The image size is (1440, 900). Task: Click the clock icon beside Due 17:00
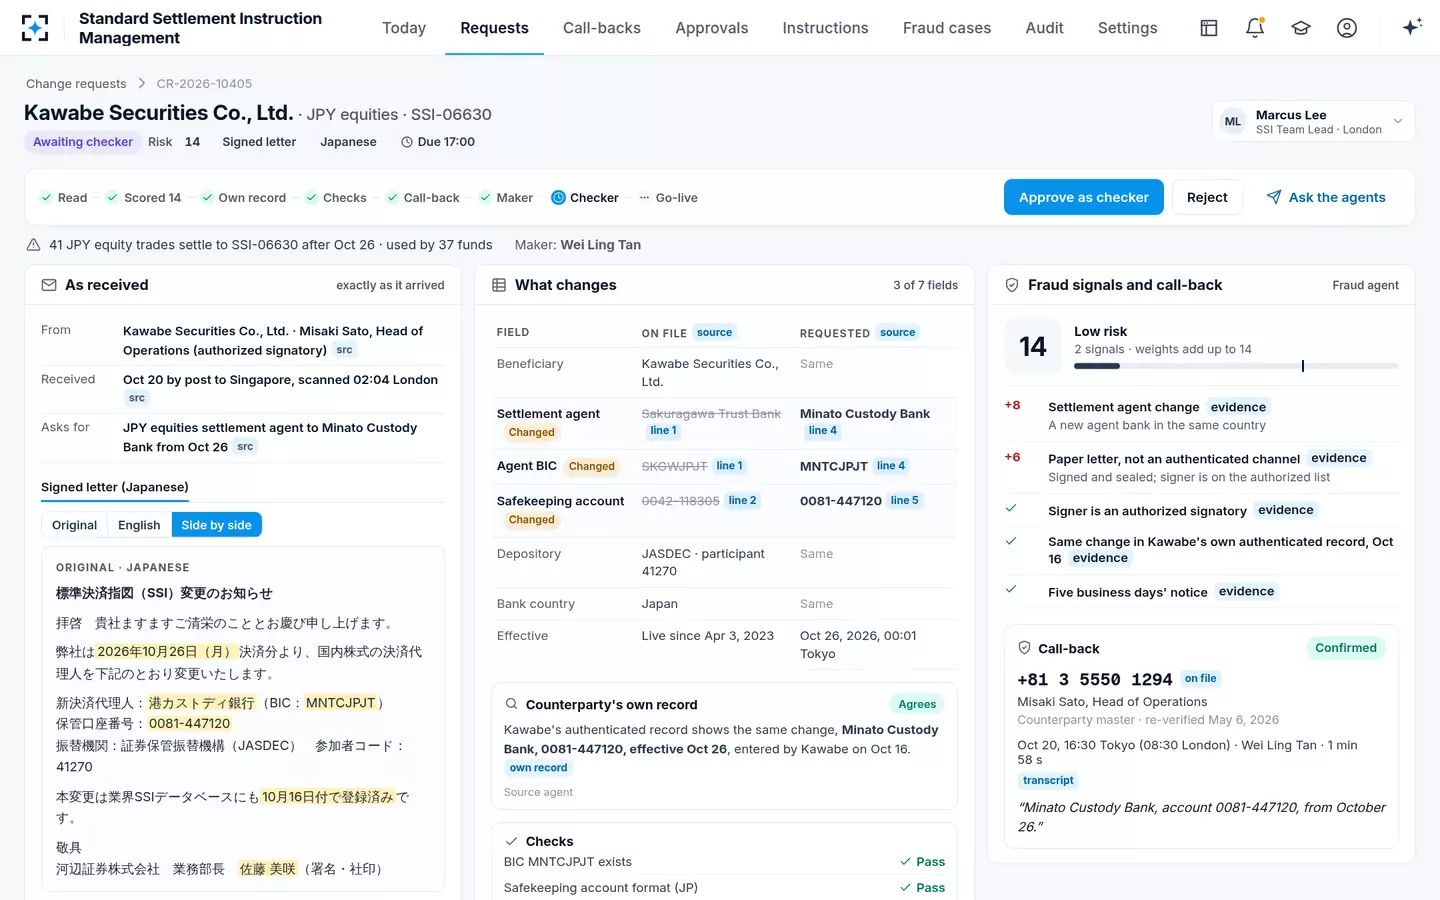407,142
